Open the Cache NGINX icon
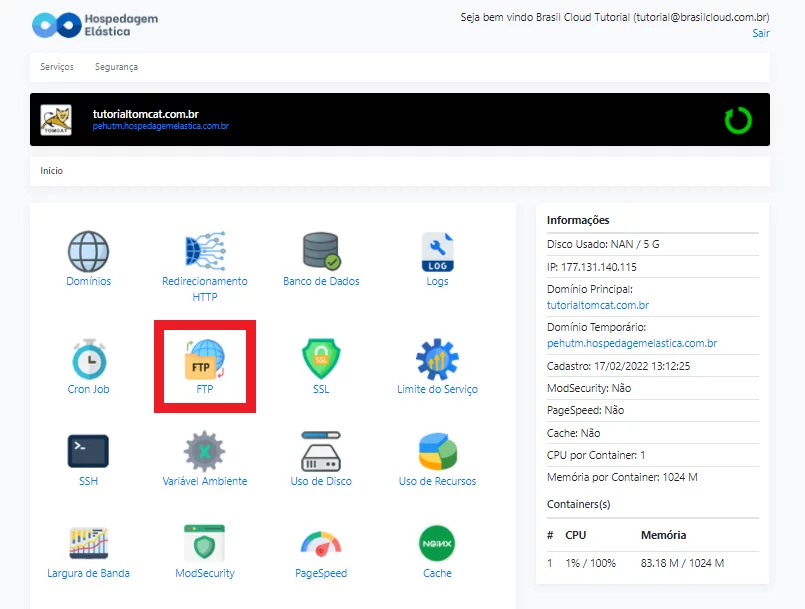Viewport: 805px width, 609px height. point(437,543)
